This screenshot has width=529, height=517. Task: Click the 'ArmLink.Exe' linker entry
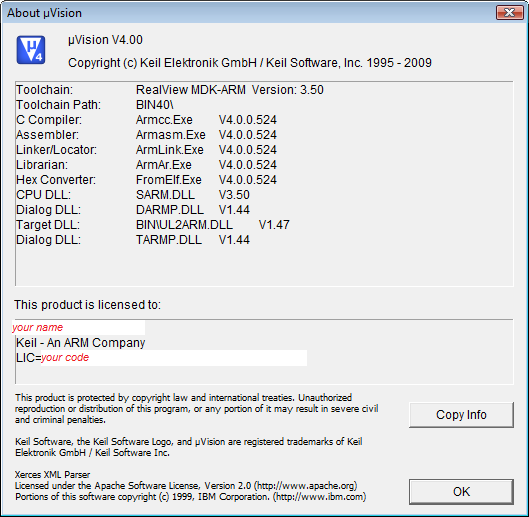coord(170,149)
